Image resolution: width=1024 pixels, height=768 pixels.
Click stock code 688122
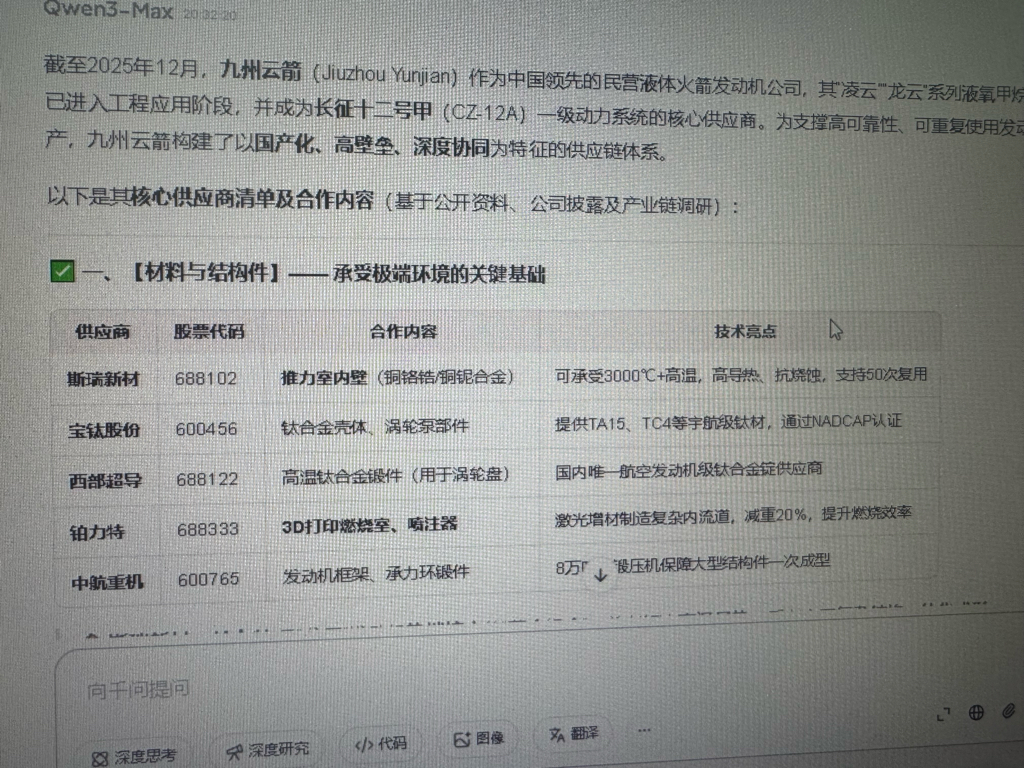pos(207,479)
